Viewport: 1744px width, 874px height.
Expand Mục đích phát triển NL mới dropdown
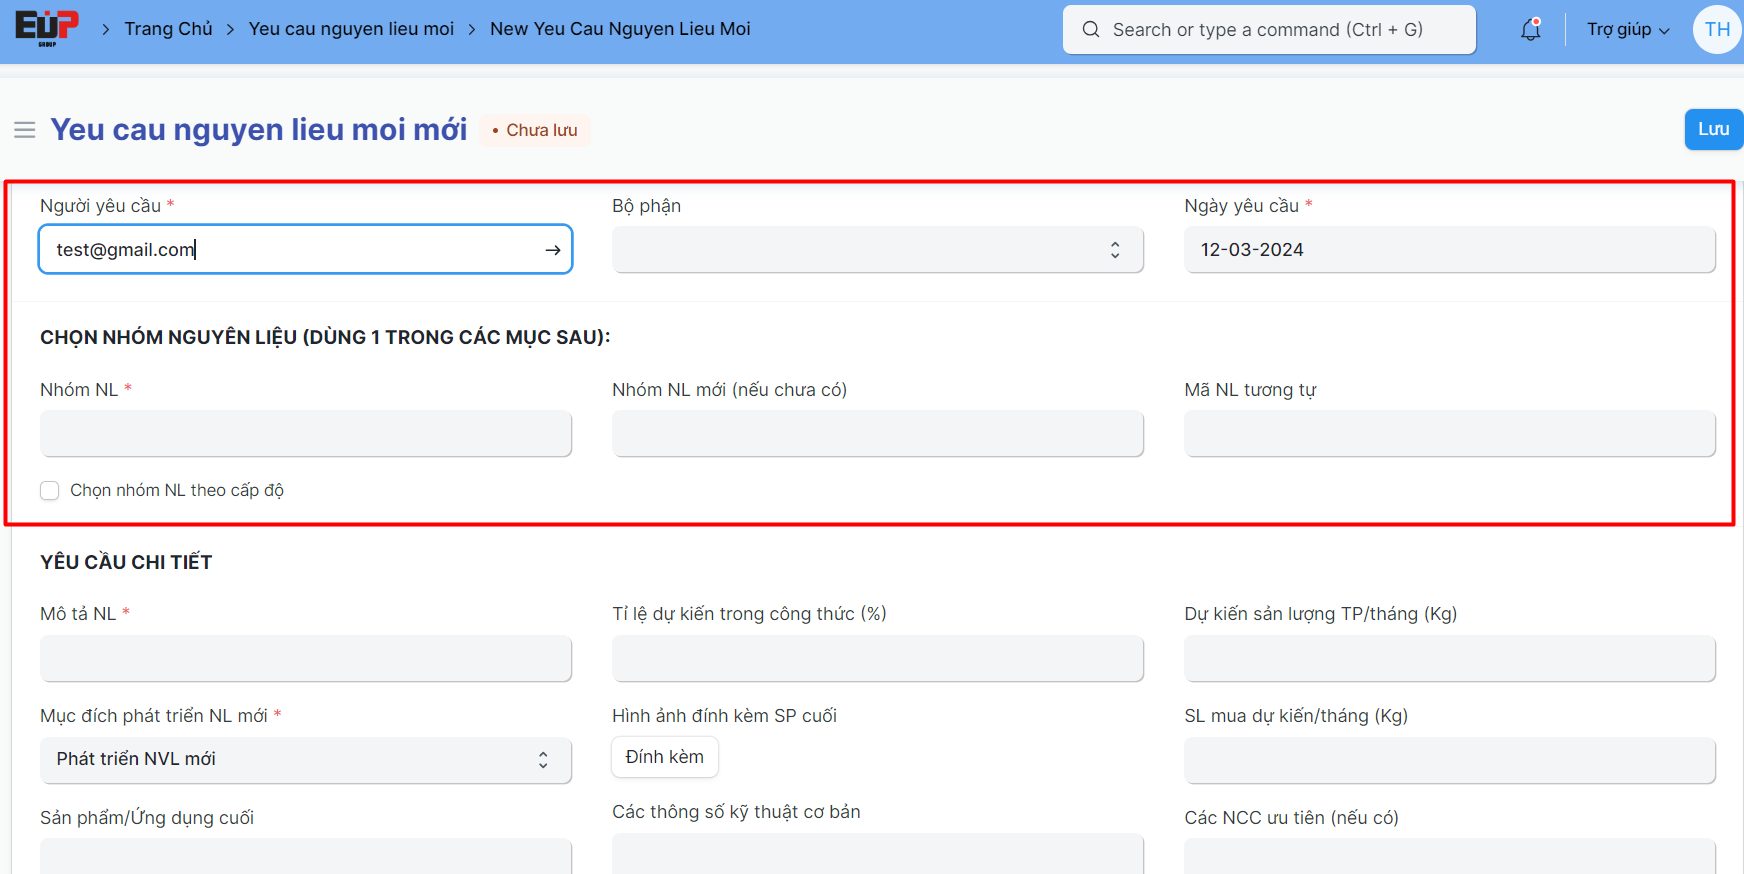[305, 760]
